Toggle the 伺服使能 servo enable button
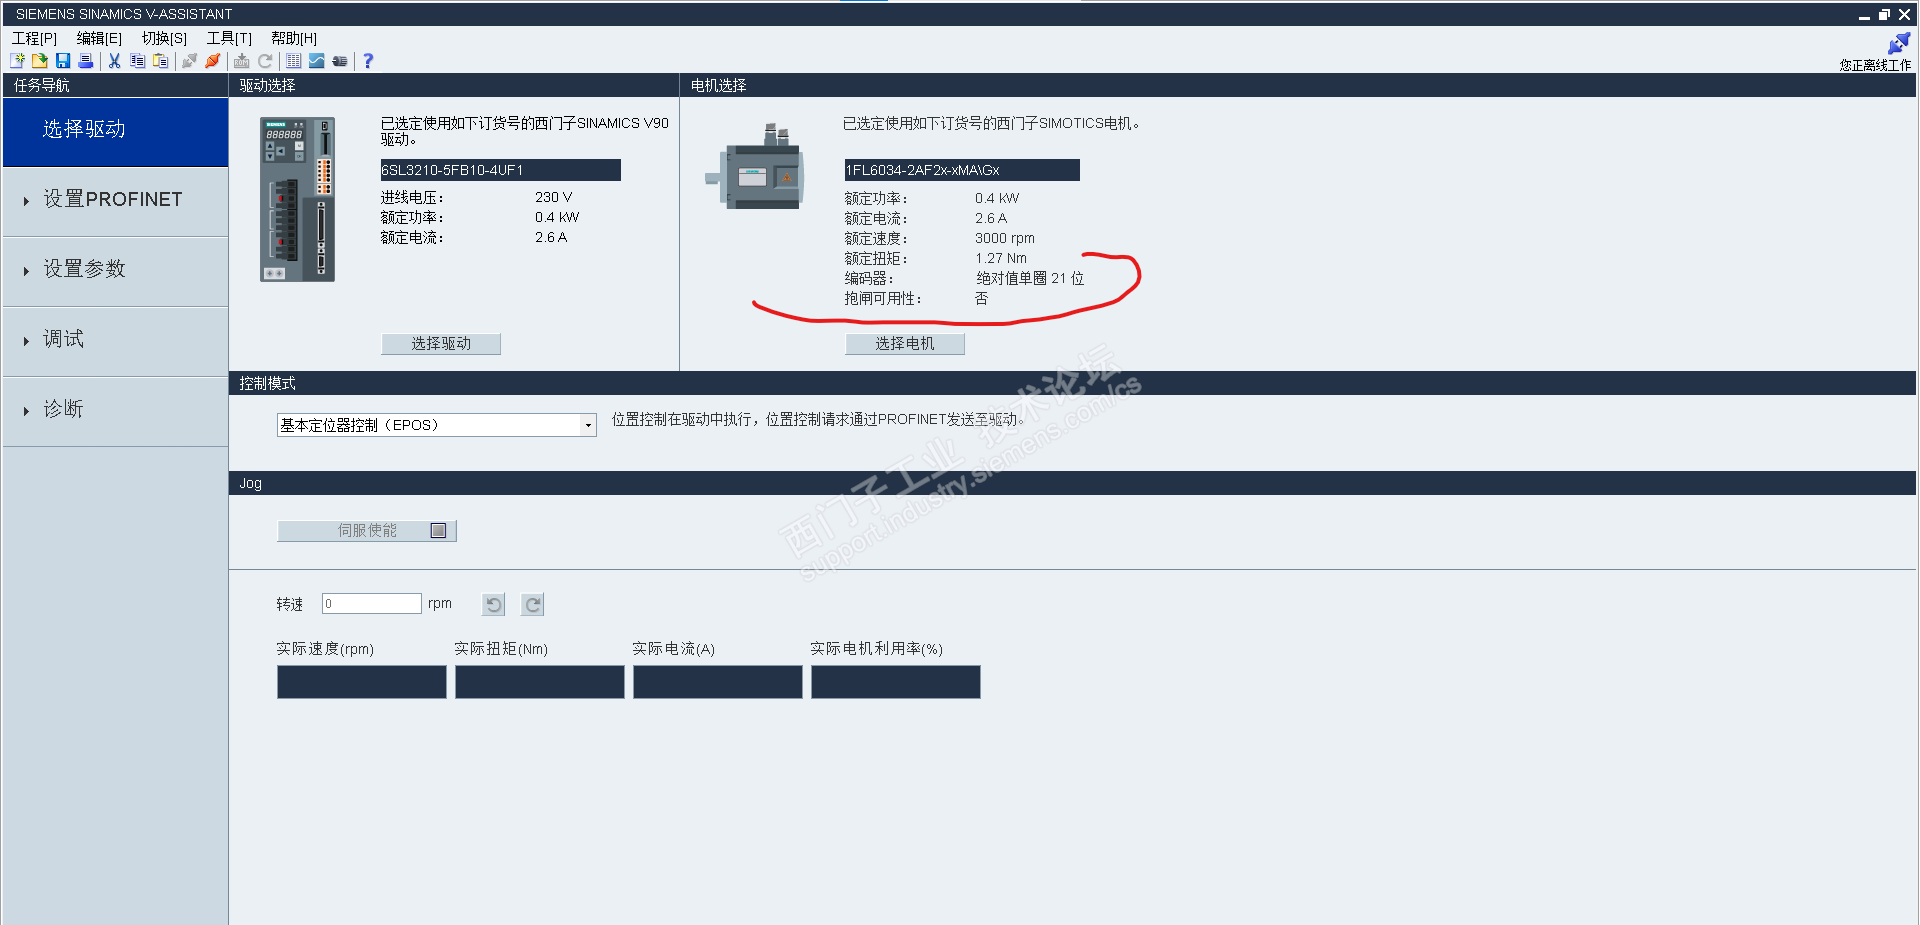The width and height of the screenshot is (1920, 925). 367,531
